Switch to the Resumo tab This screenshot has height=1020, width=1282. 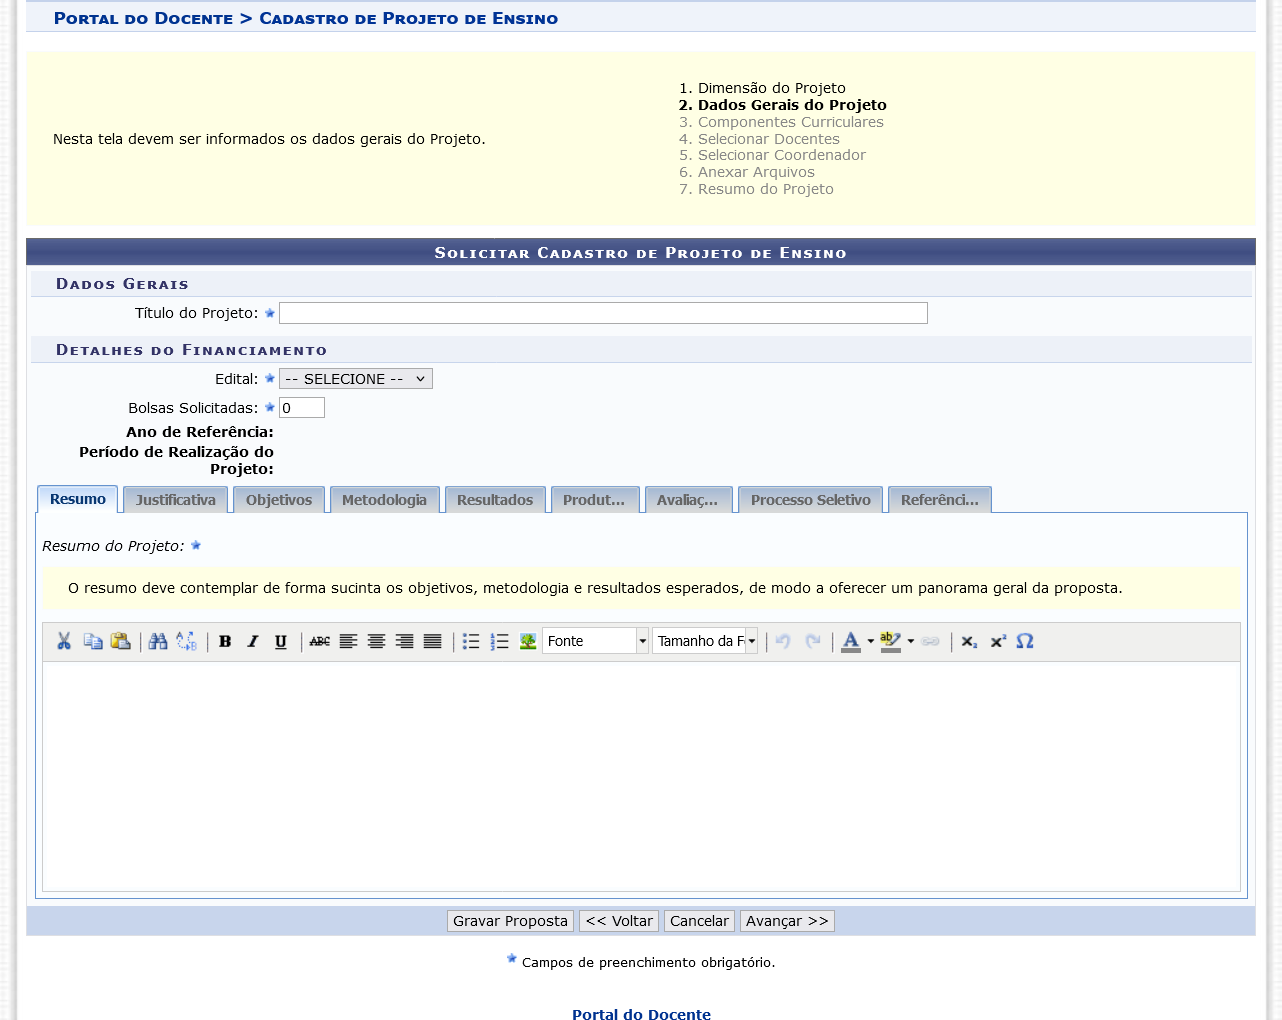pos(78,499)
